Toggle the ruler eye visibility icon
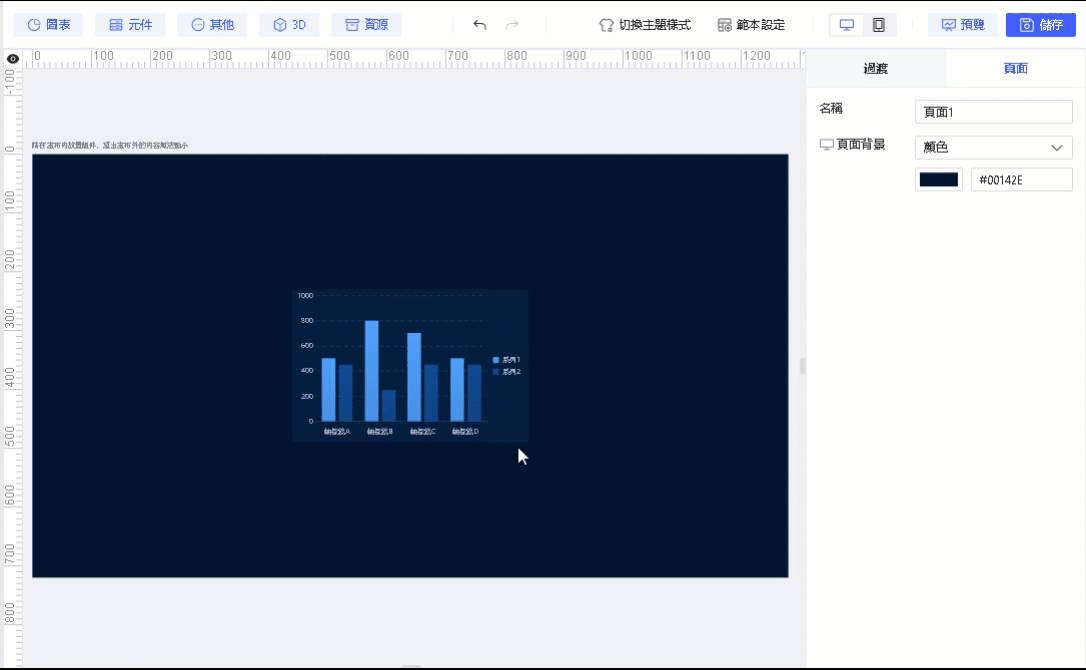This screenshot has width=1086, height=670. click(x=12, y=59)
